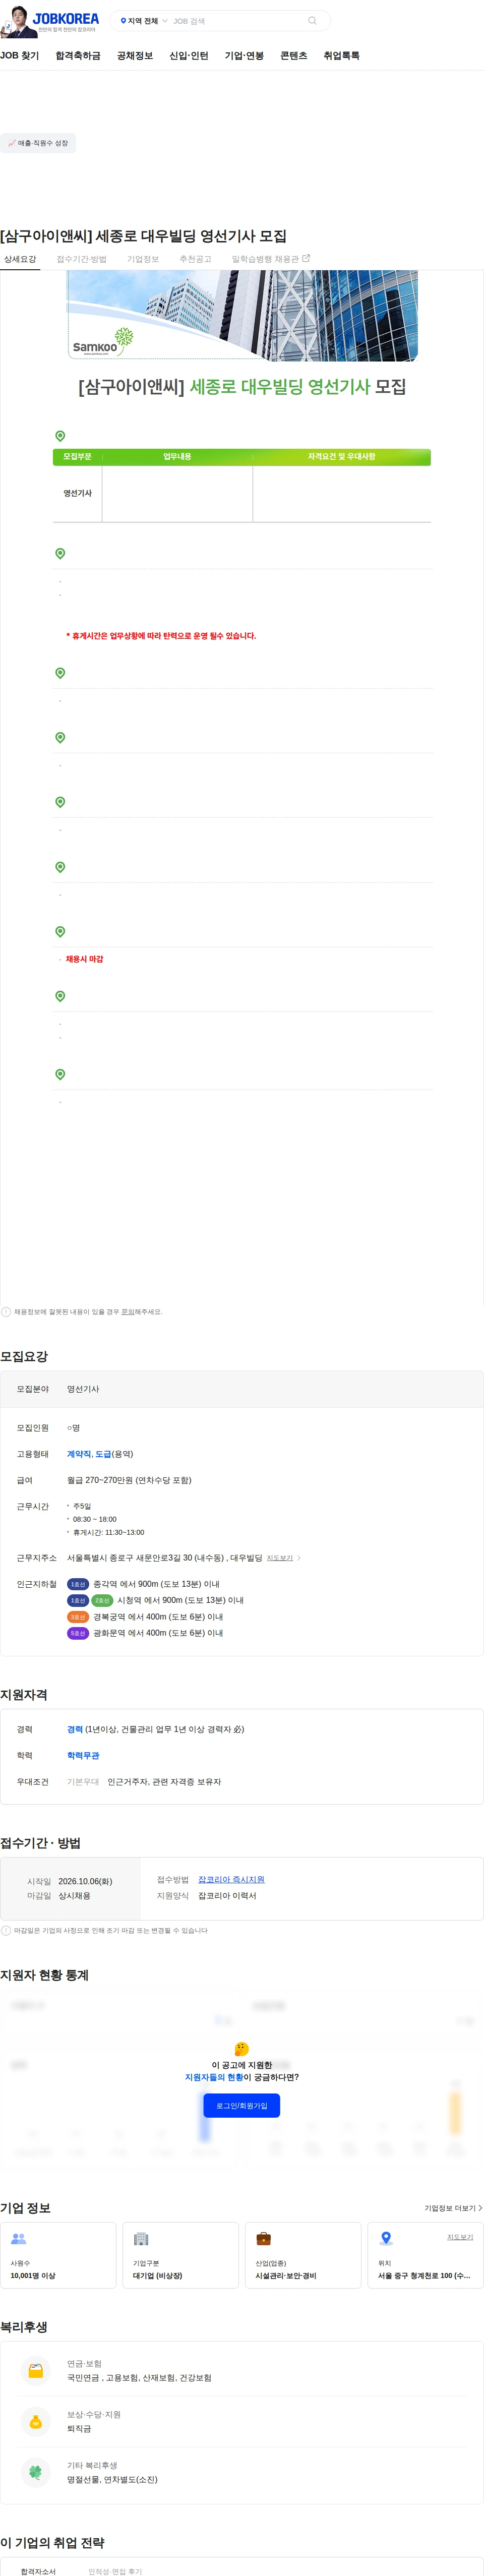Click the 산업(업종) briefcase icon card
The image size is (484, 2576).
[303, 2255]
